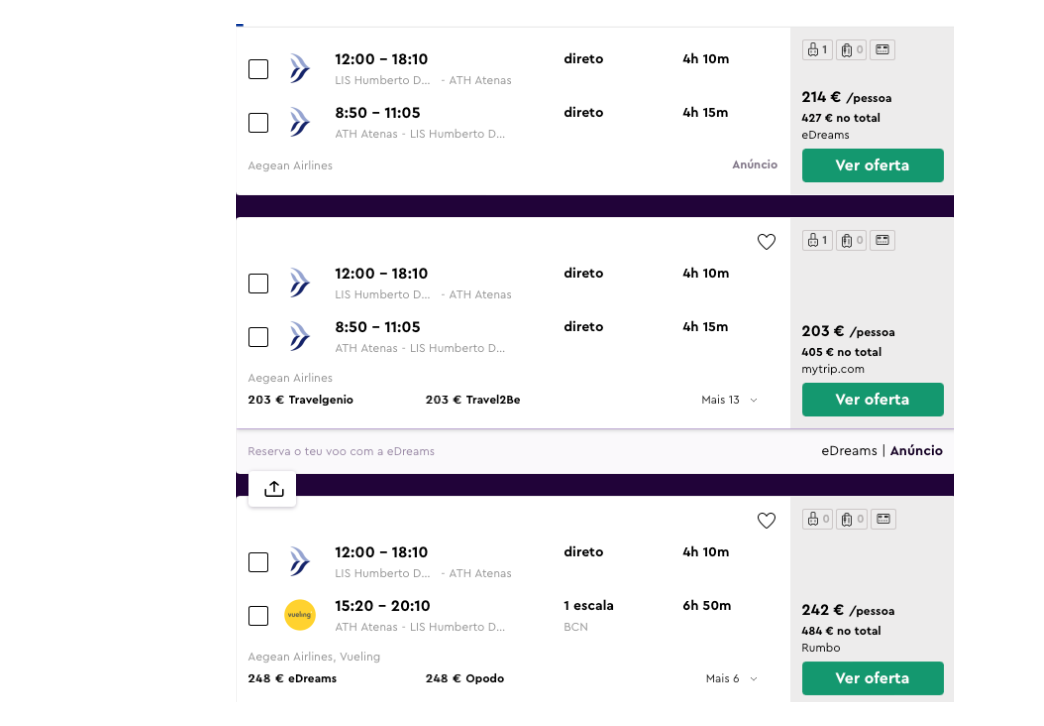Click Ver oferta for mytrip.com 203 € deal
This screenshot has height=726, width=1044.
(x=872, y=400)
